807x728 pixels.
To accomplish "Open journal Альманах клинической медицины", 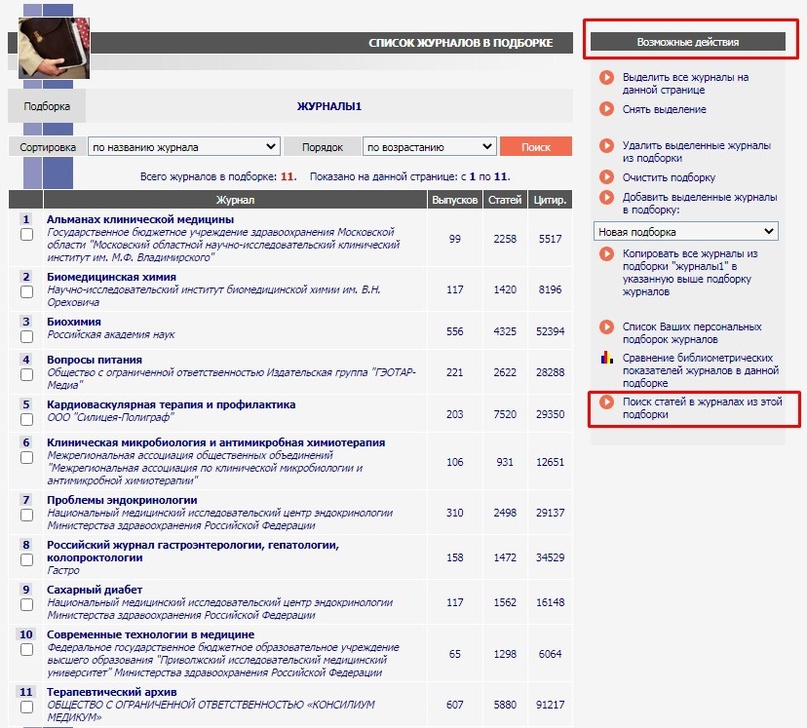I will [140, 219].
